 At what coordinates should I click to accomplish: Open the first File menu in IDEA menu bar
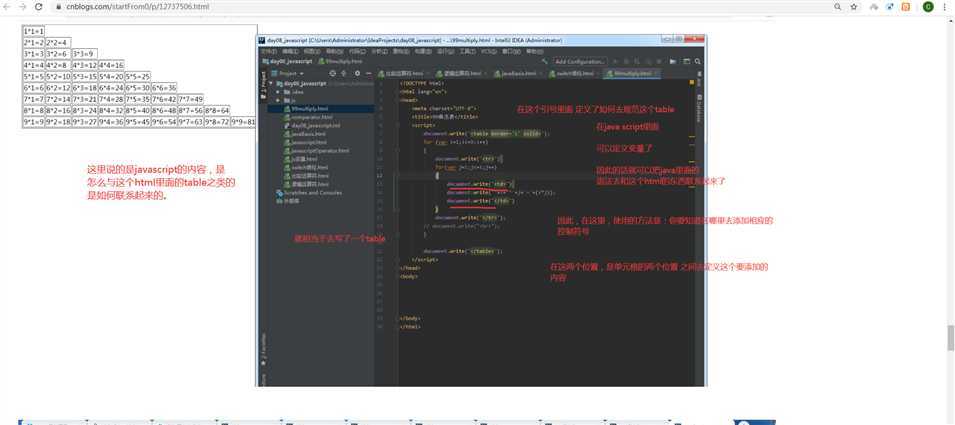point(269,52)
